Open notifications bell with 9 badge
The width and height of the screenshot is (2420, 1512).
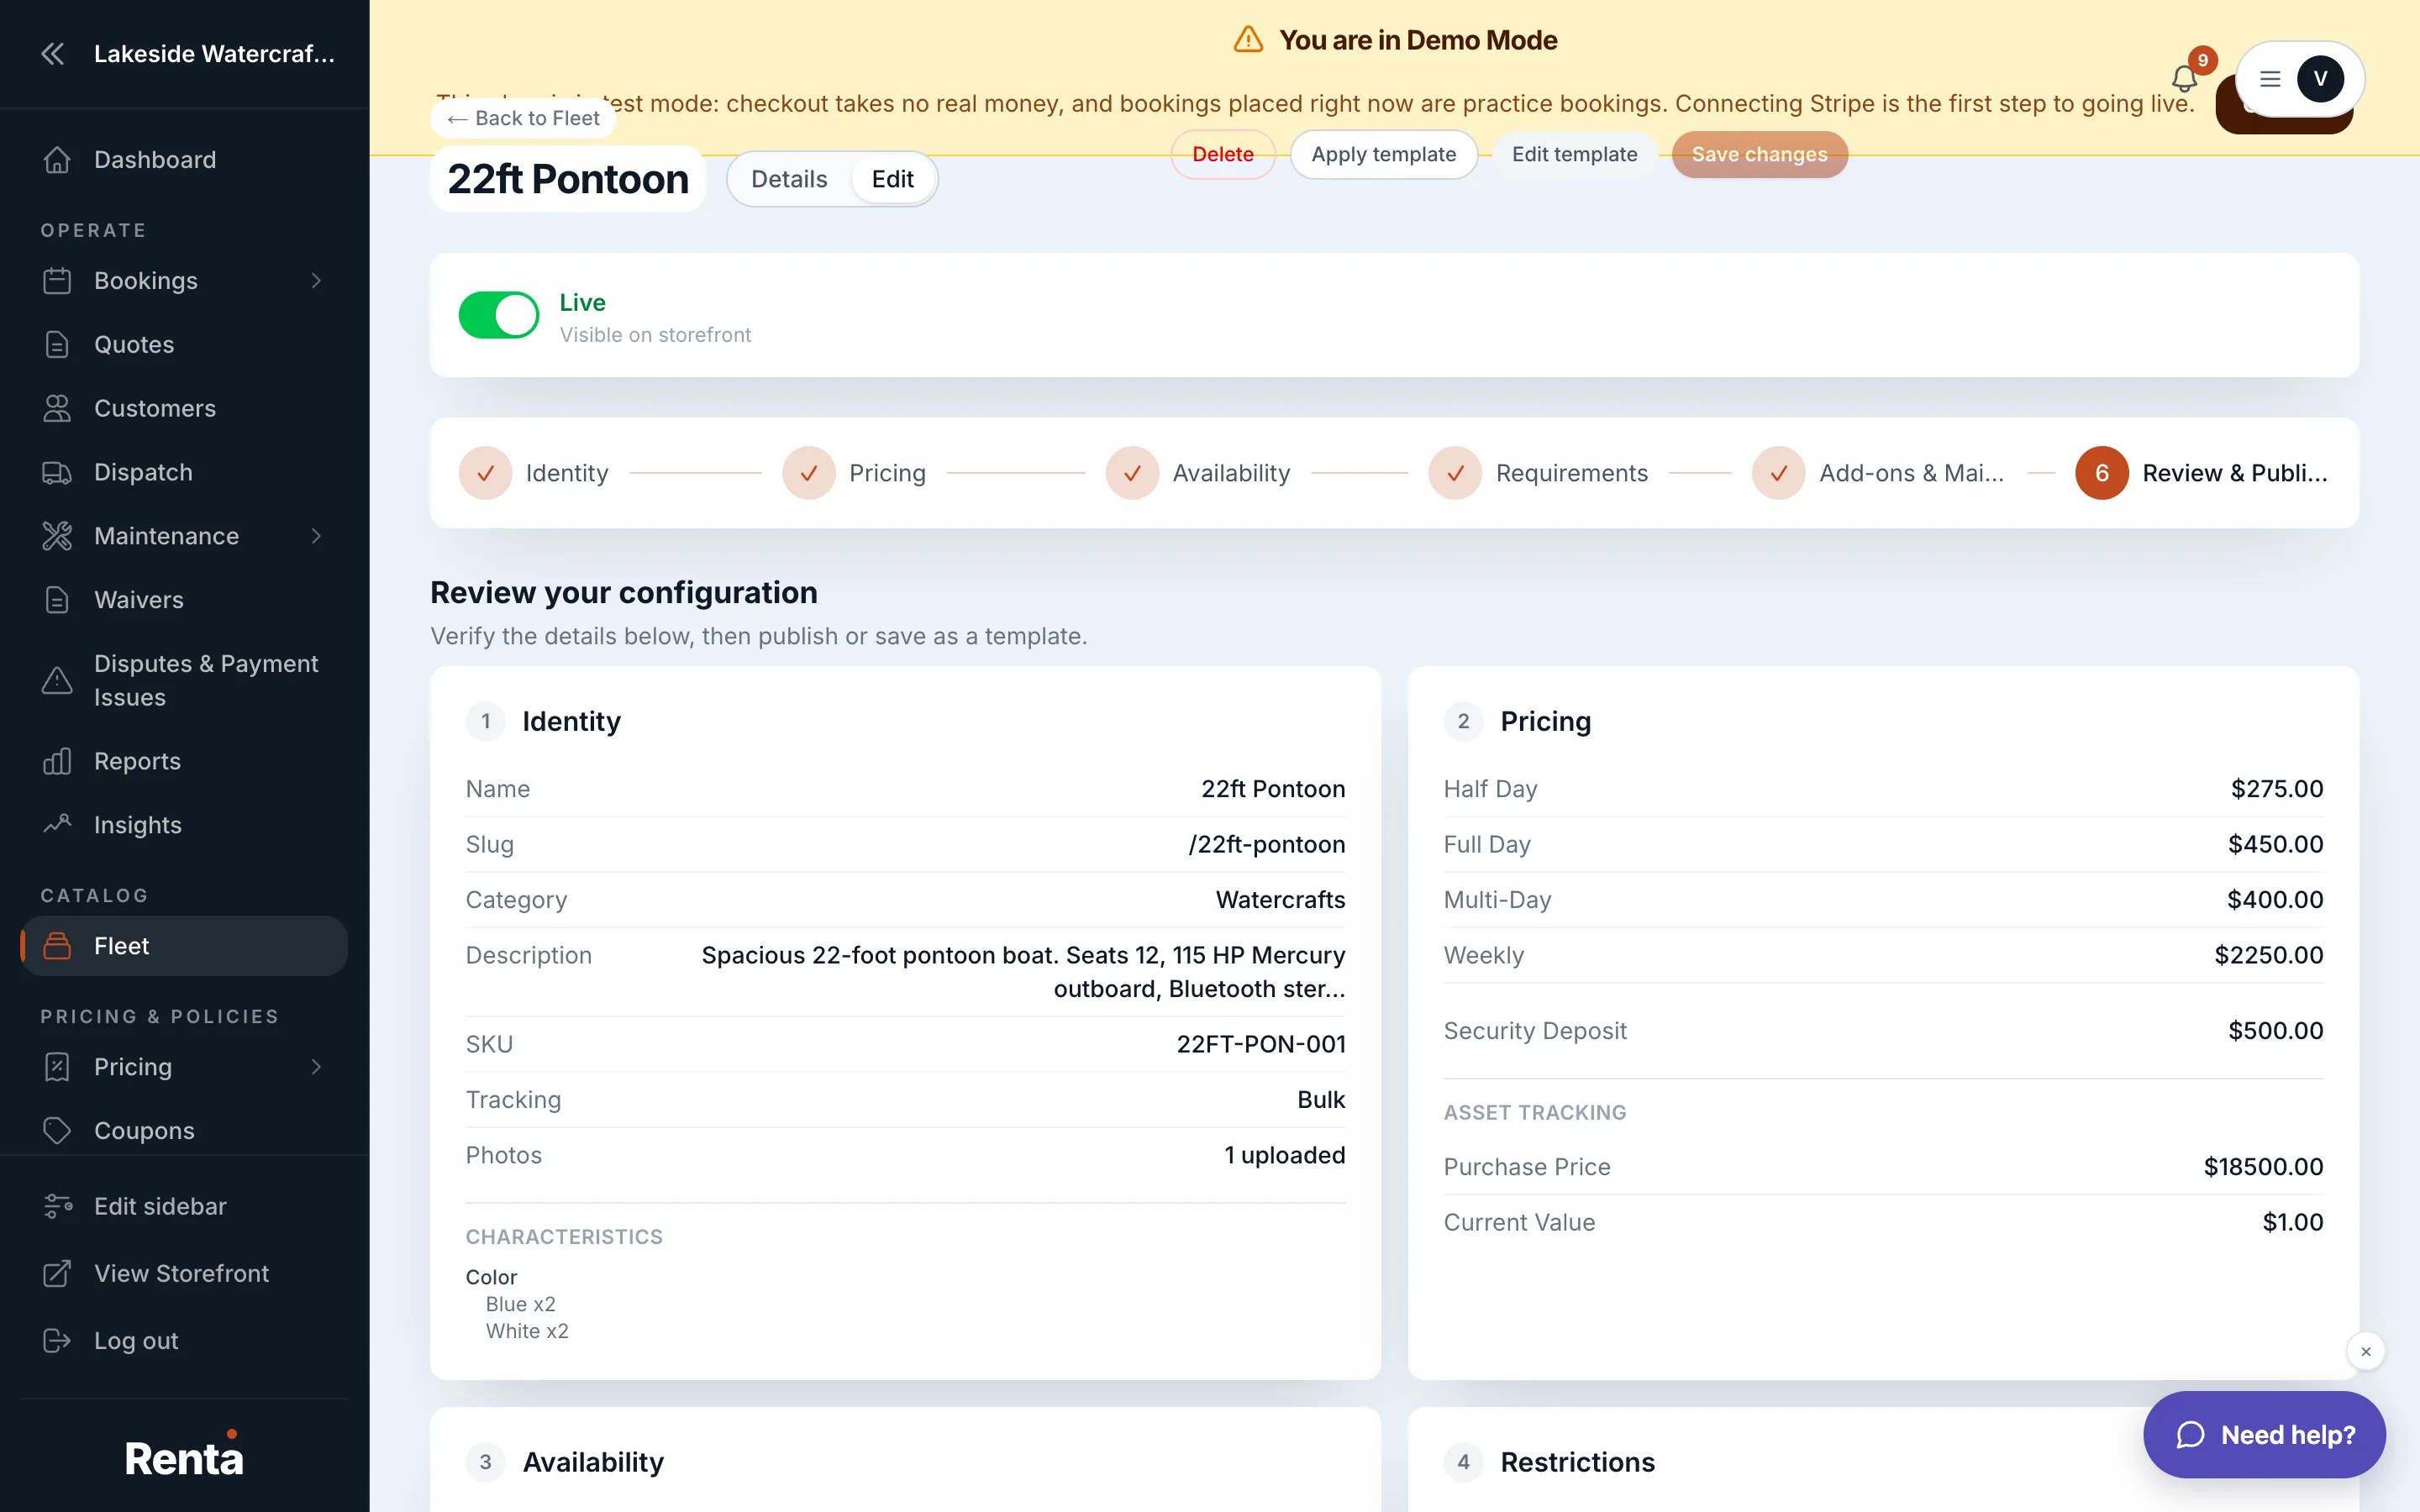(x=2184, y=78)
